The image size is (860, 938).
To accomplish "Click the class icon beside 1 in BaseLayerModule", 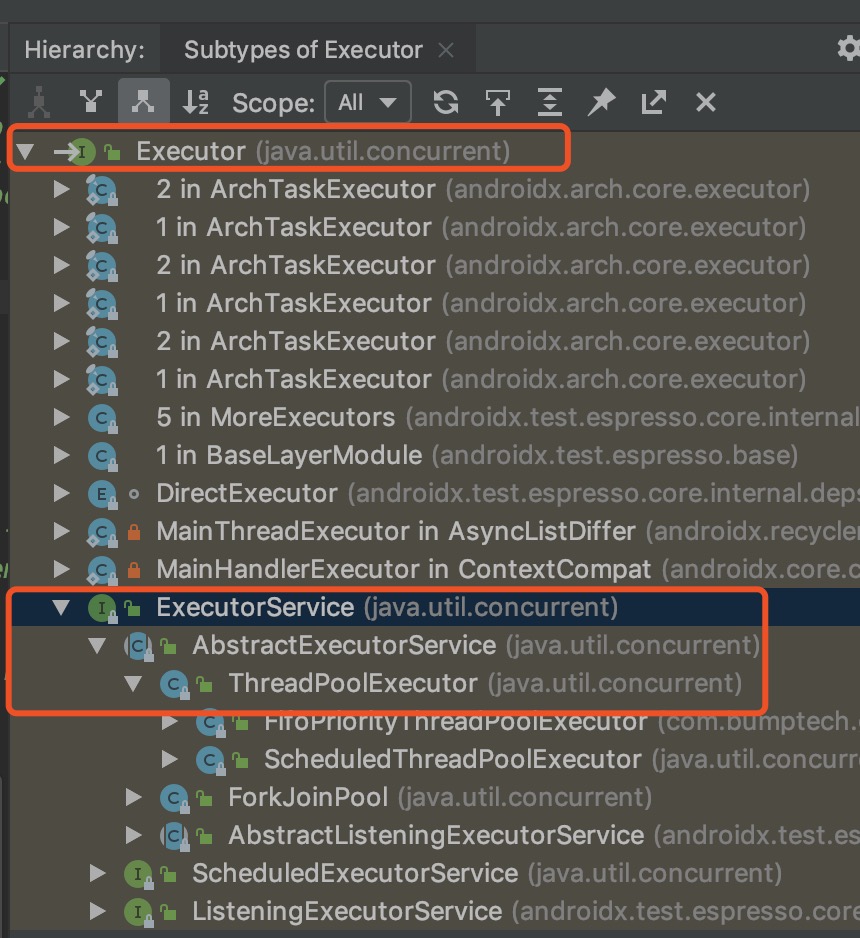I will (x=102, y=456).
